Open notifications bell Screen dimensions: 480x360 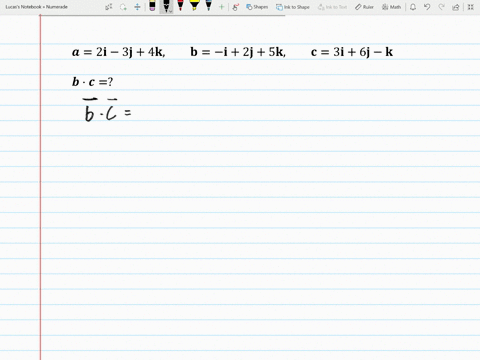(413, 7)
